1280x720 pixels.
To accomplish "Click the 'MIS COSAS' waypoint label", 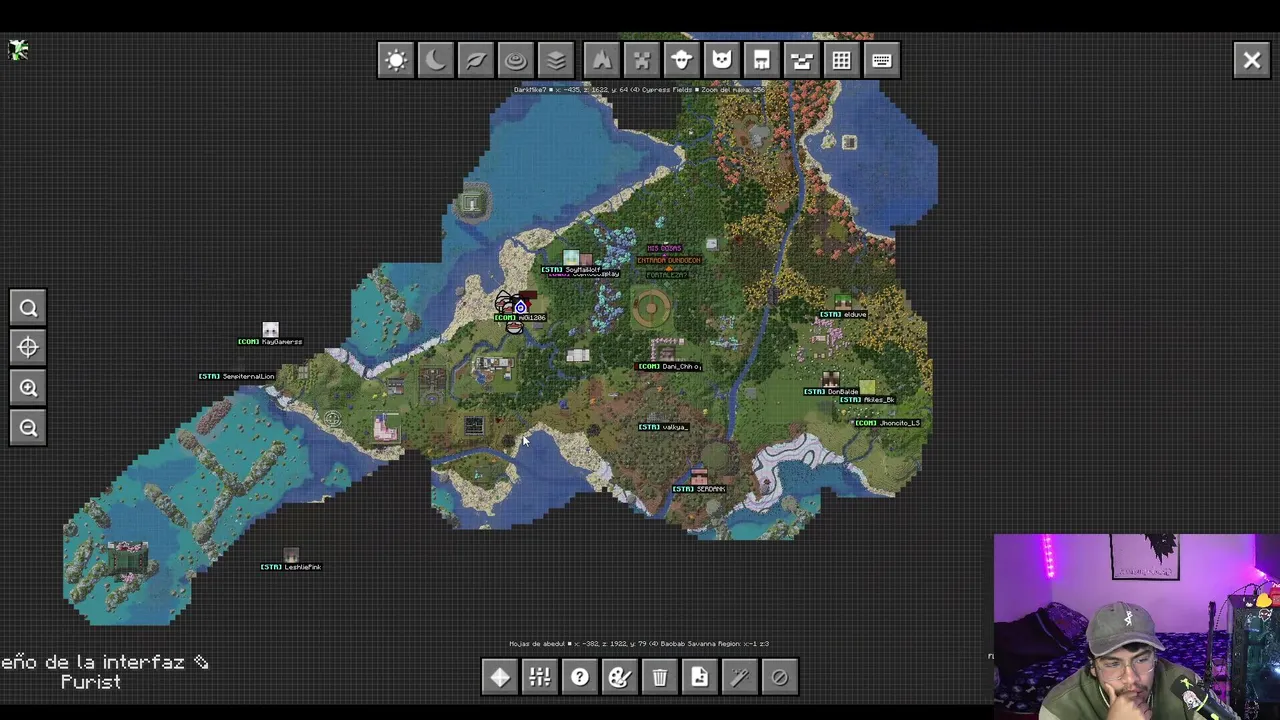I will point(665,248).
